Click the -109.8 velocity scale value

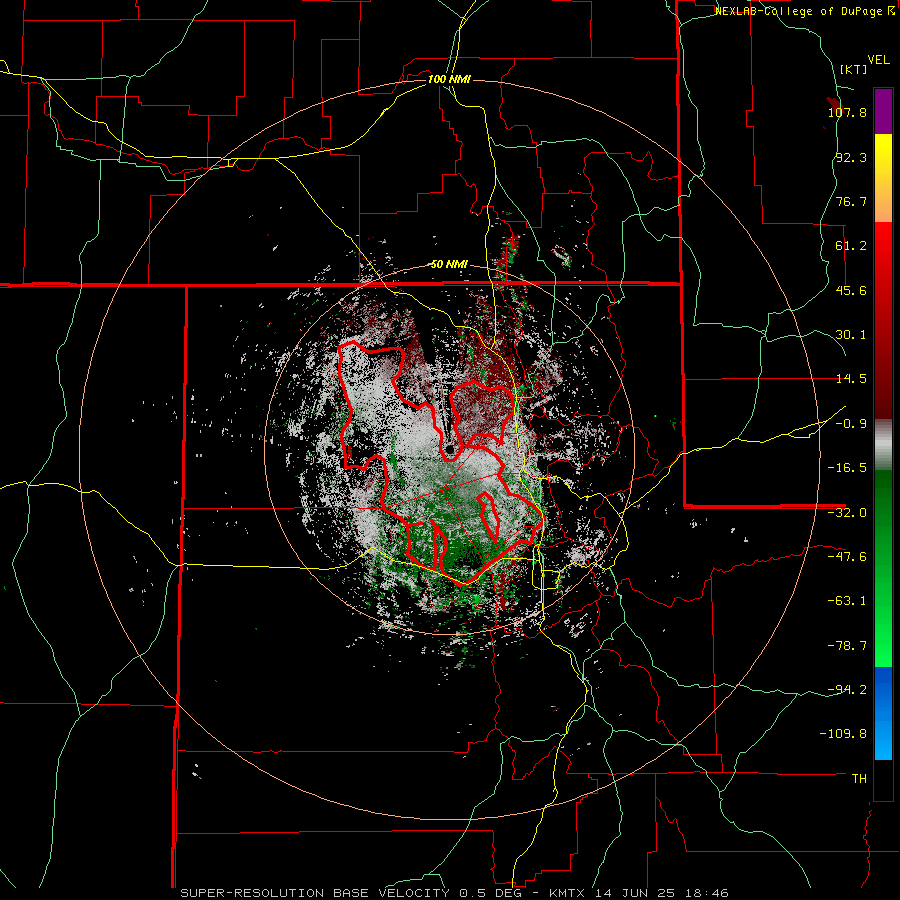point(843,734)
